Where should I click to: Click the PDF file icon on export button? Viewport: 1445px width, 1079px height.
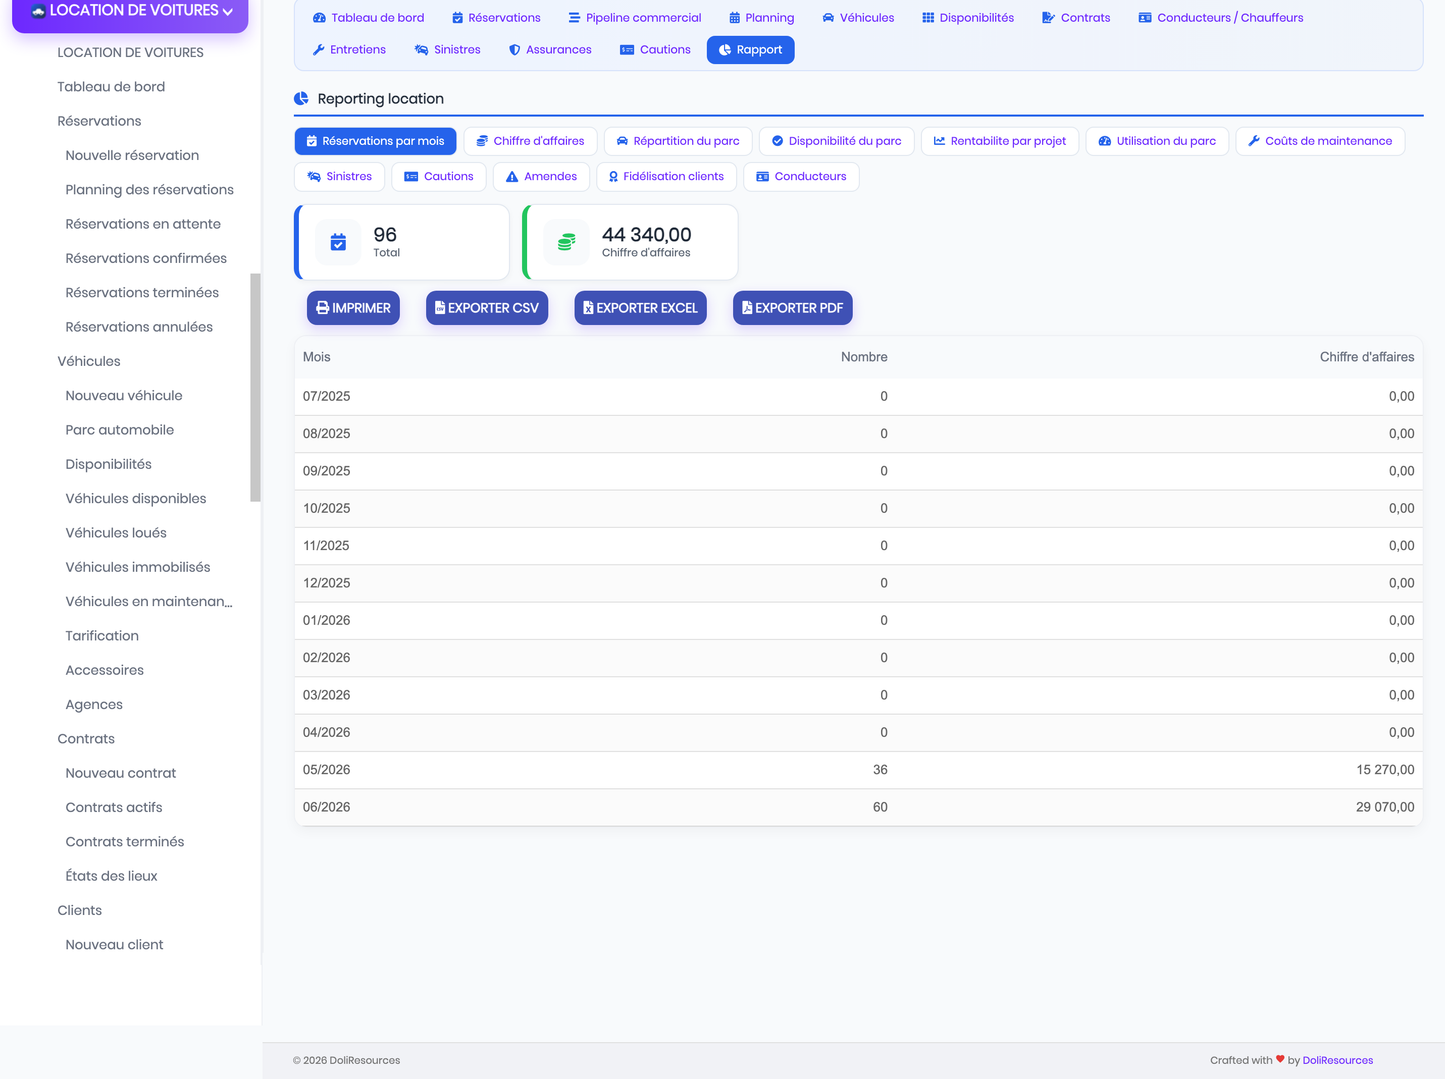tap(747, 308)
